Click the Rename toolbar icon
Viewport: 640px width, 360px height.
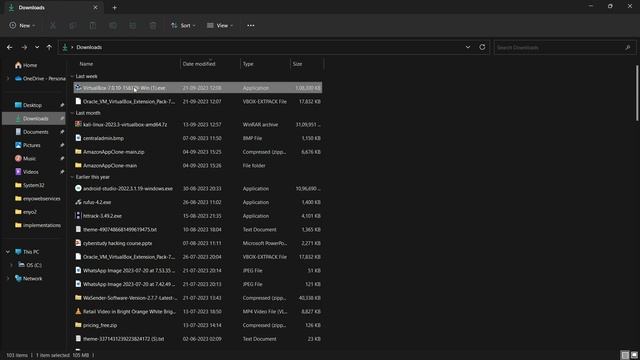113,26
